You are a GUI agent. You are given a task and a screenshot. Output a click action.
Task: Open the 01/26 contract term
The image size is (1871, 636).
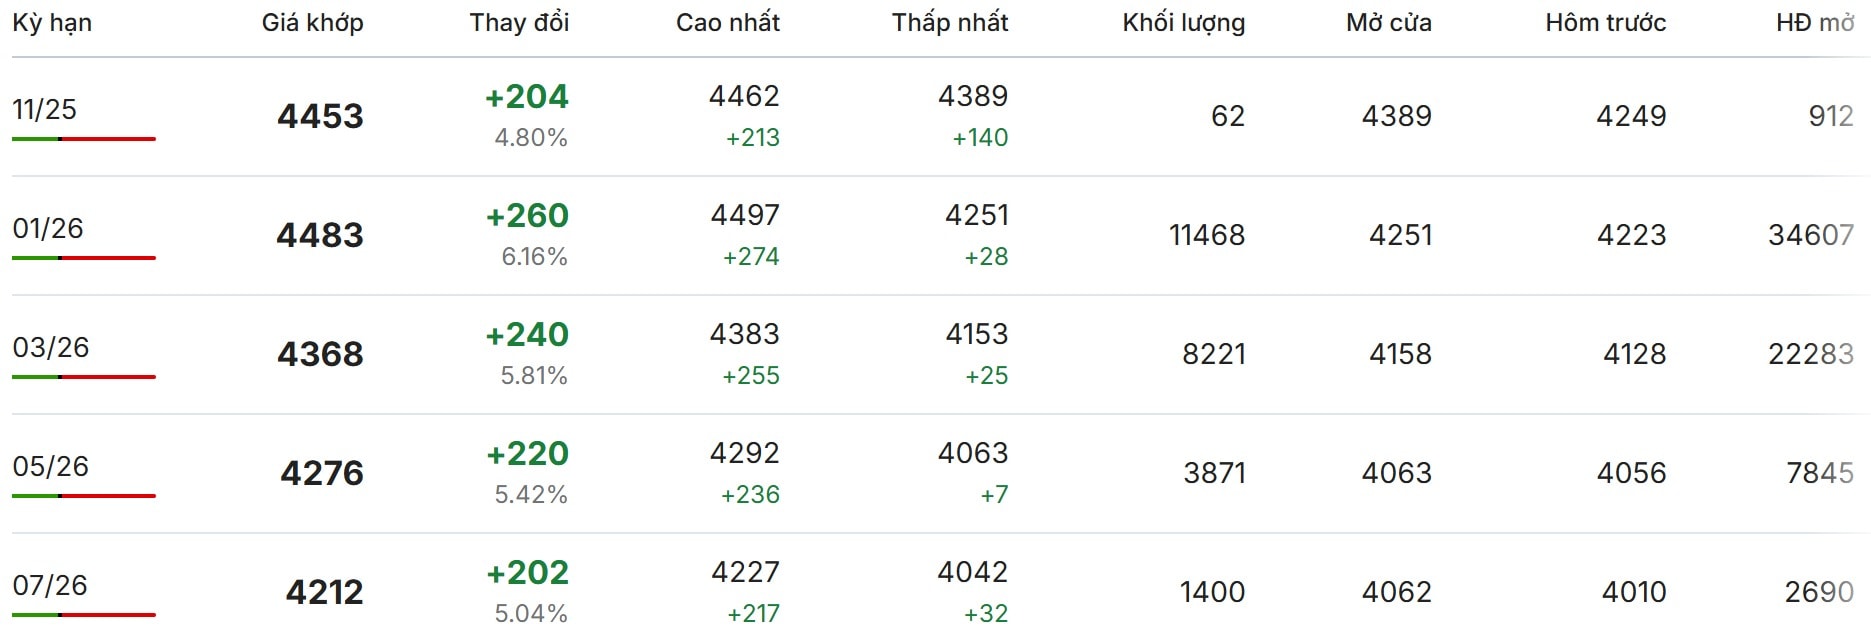pyautogui.click(x=48, y=228)
